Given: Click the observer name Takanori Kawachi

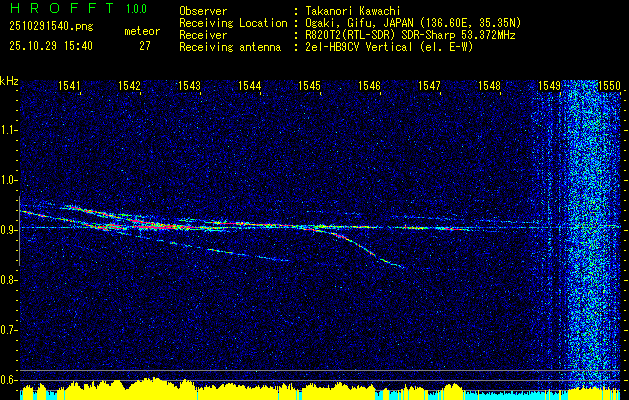Looking at the screenshot, I should (x=353, y=11).
